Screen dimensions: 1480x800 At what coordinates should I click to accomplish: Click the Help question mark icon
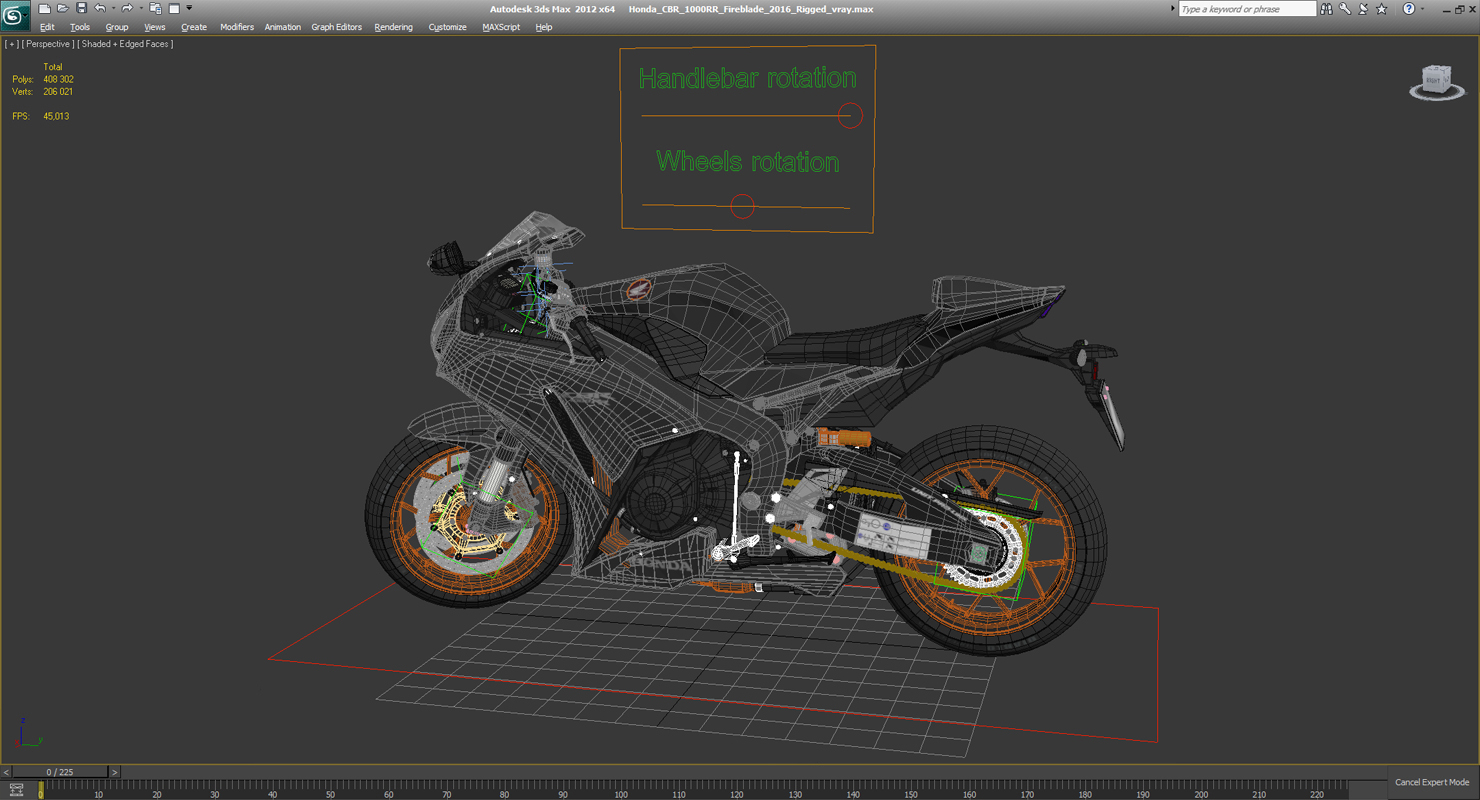coord(1409,9)
